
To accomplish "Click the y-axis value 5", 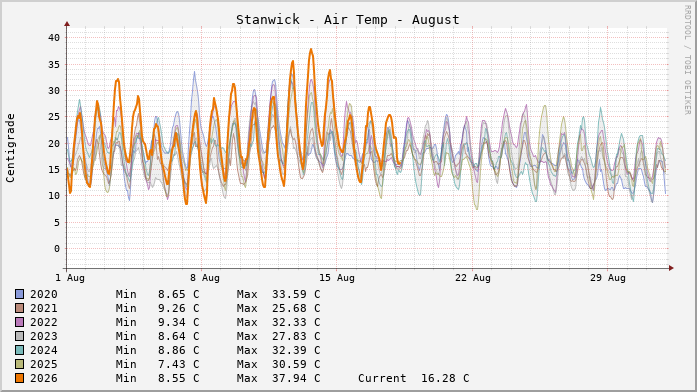I will tap(57, 223).
